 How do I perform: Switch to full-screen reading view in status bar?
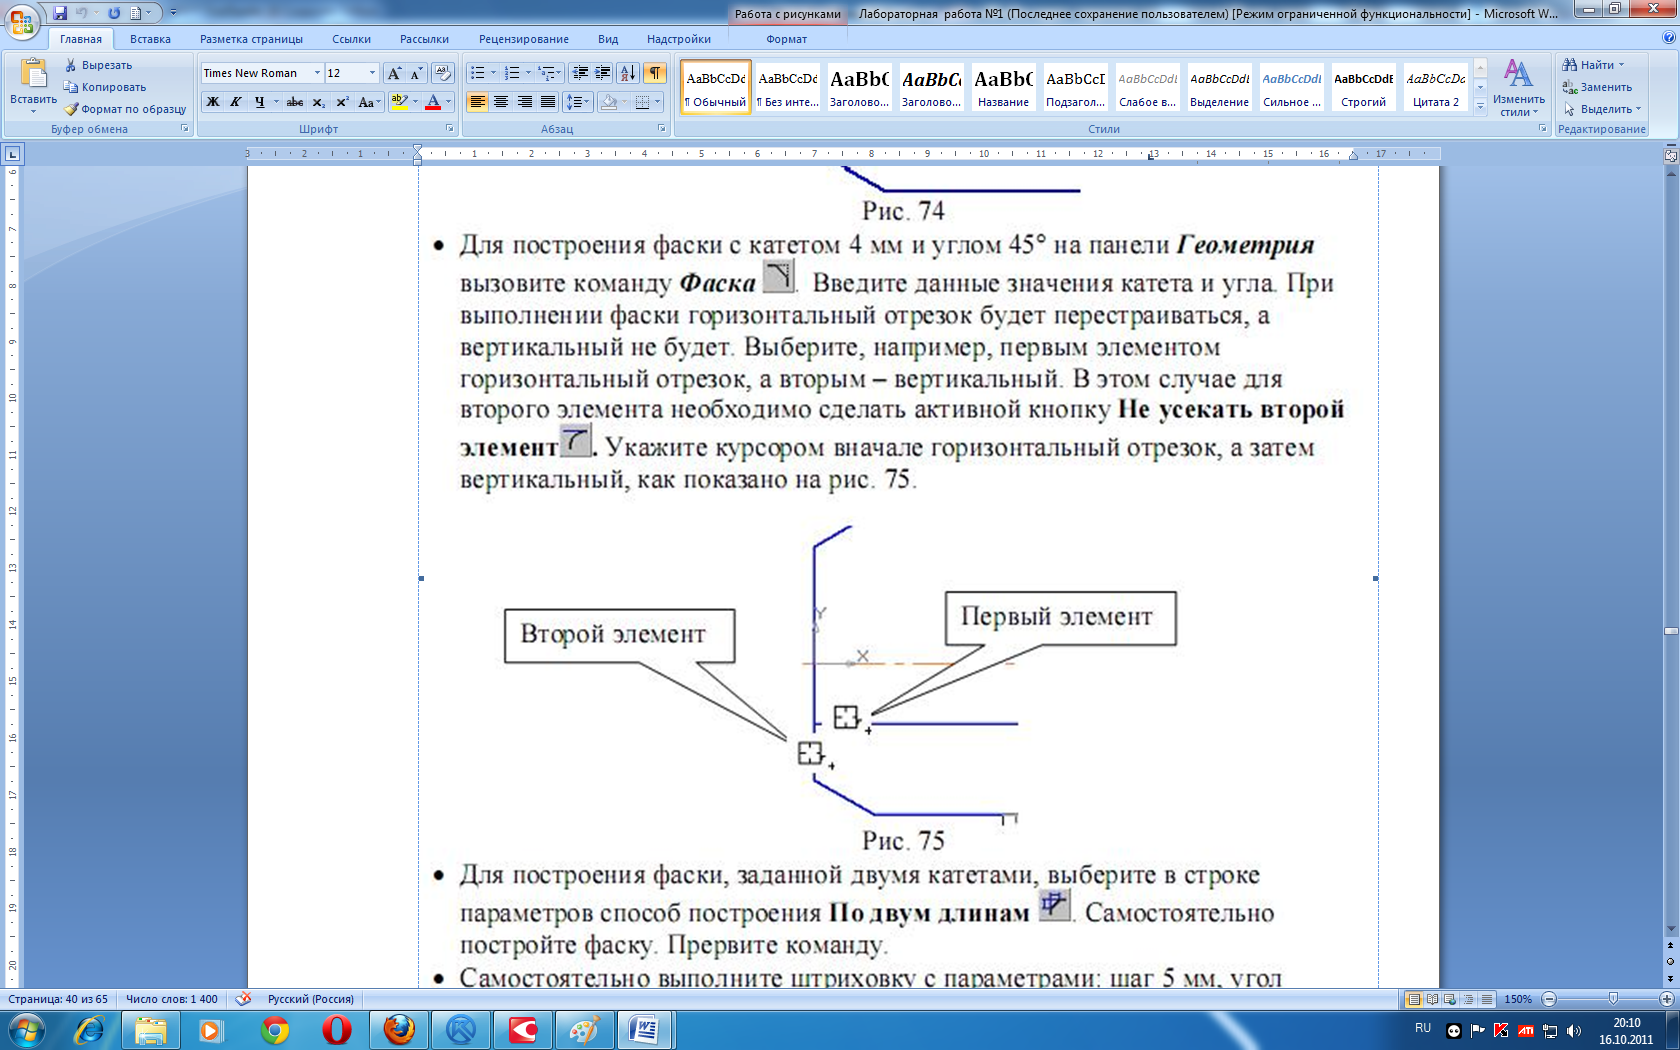pos(1433,999)
